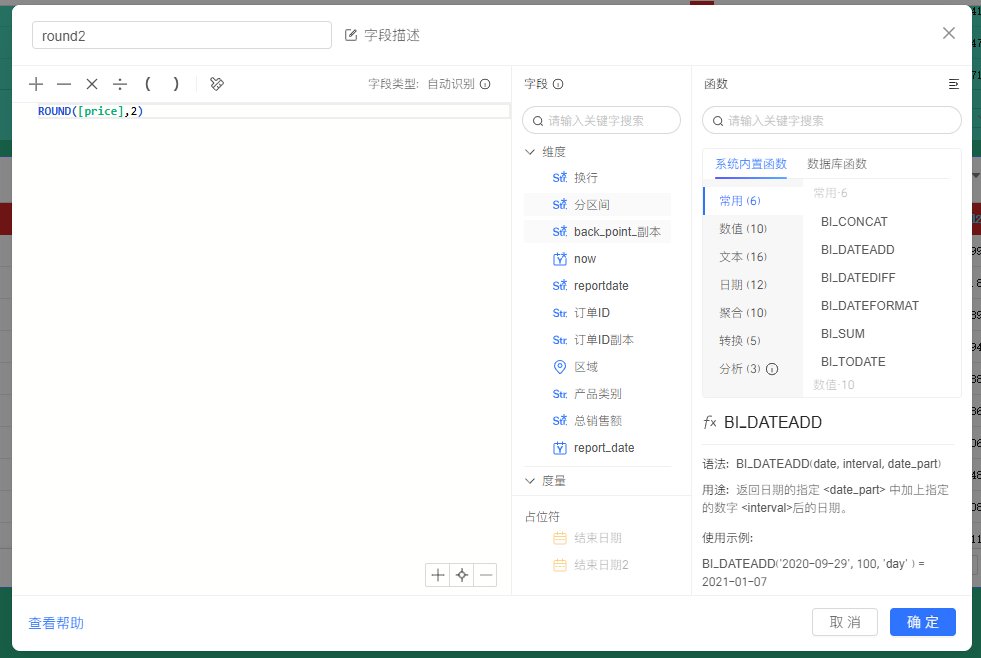
Task: Zoom in editor with bottom plus button
Action: 438,575
